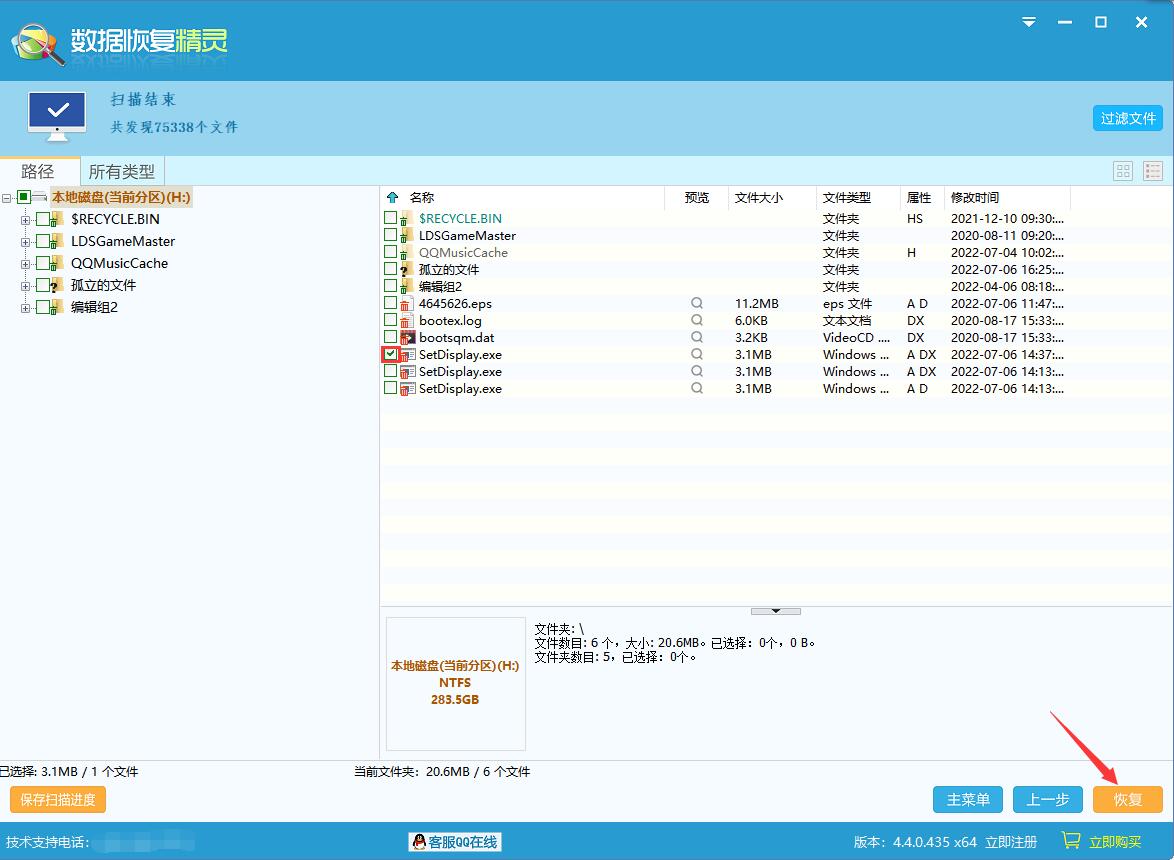Image resolution: width=1174 pixels, height=860 pixels.
Task: Click the preview magnifier for bootsqm.dat
Action: (x=696, y=337)
